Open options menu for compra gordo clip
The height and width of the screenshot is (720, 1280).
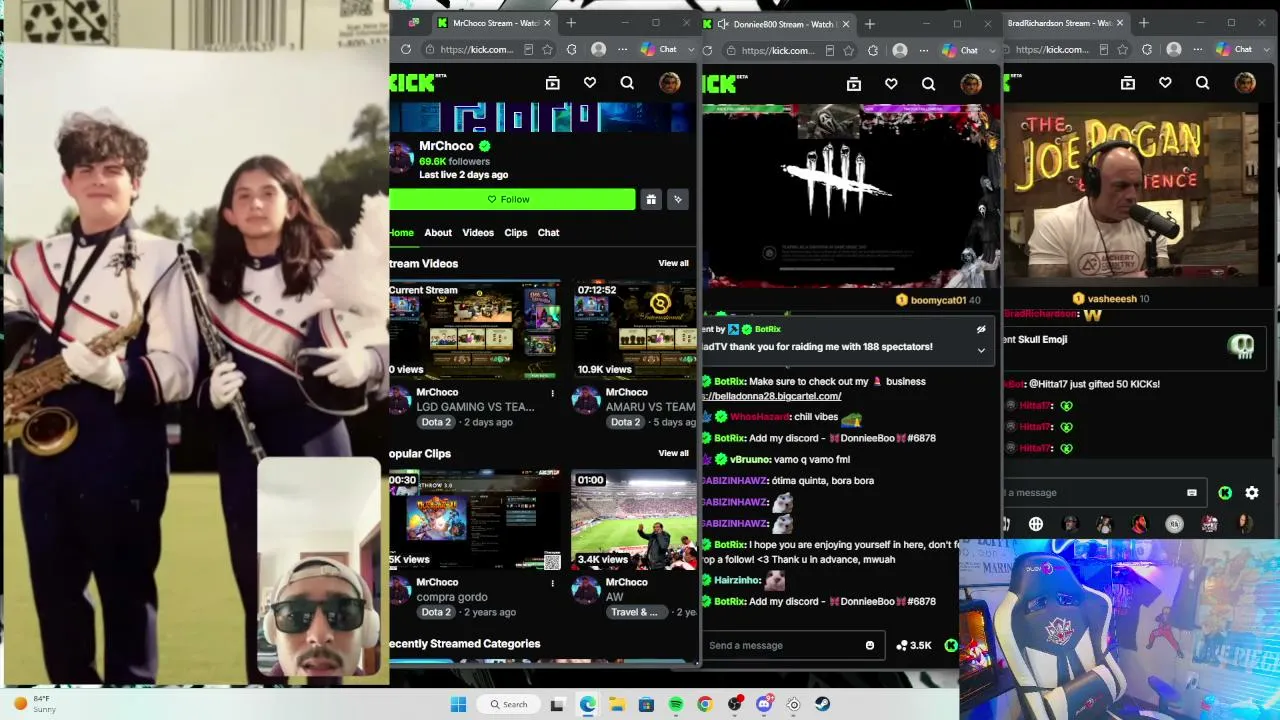pyautogui.click(x=552, y=583)
